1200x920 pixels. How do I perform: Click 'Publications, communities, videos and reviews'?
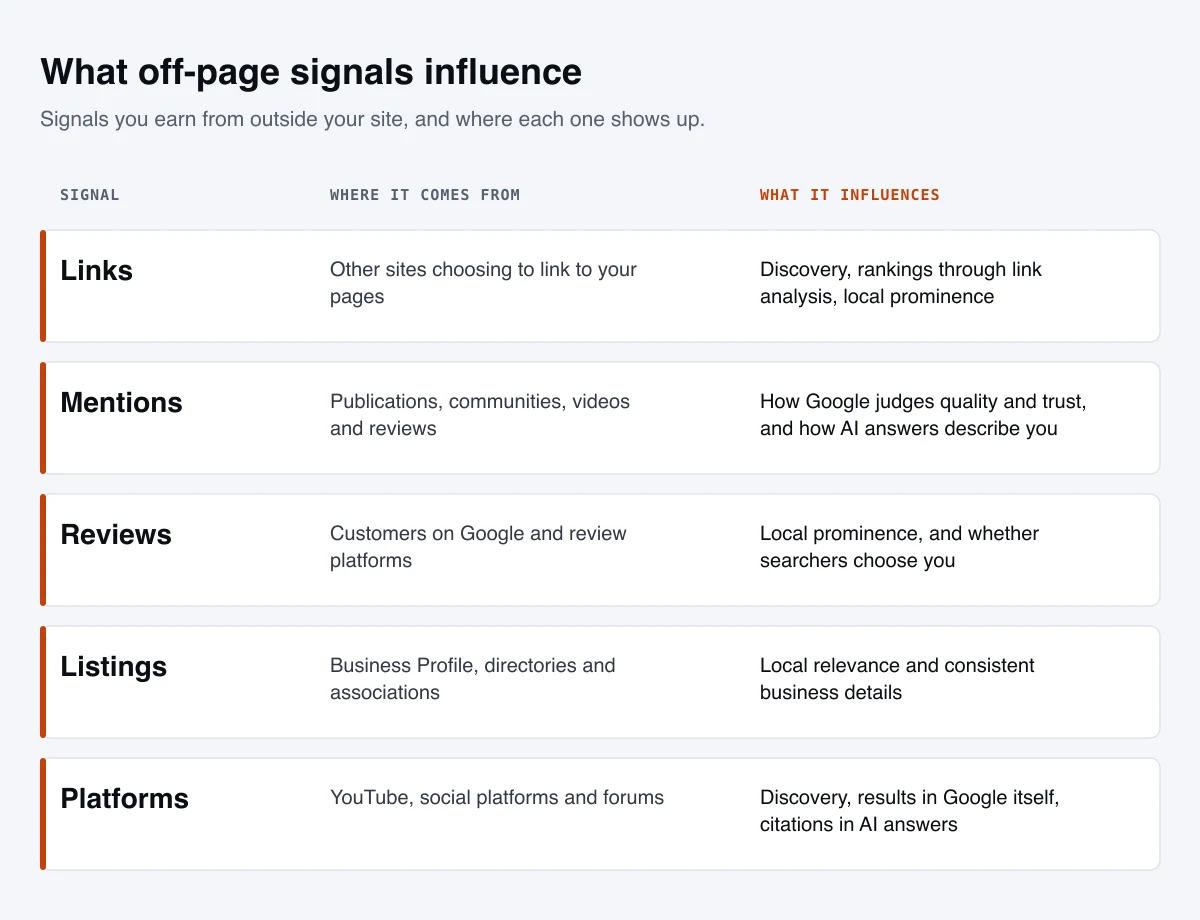[x=480, y=415]
